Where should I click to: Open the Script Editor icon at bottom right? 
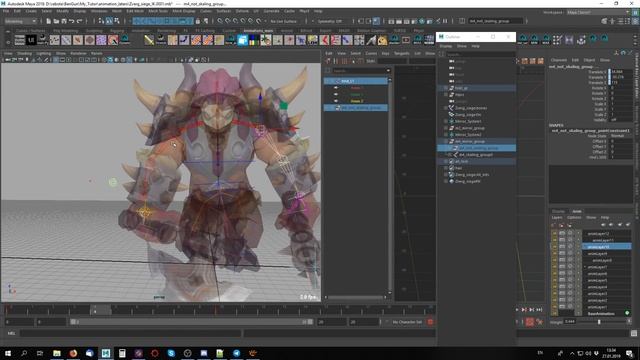pos(633,333)
